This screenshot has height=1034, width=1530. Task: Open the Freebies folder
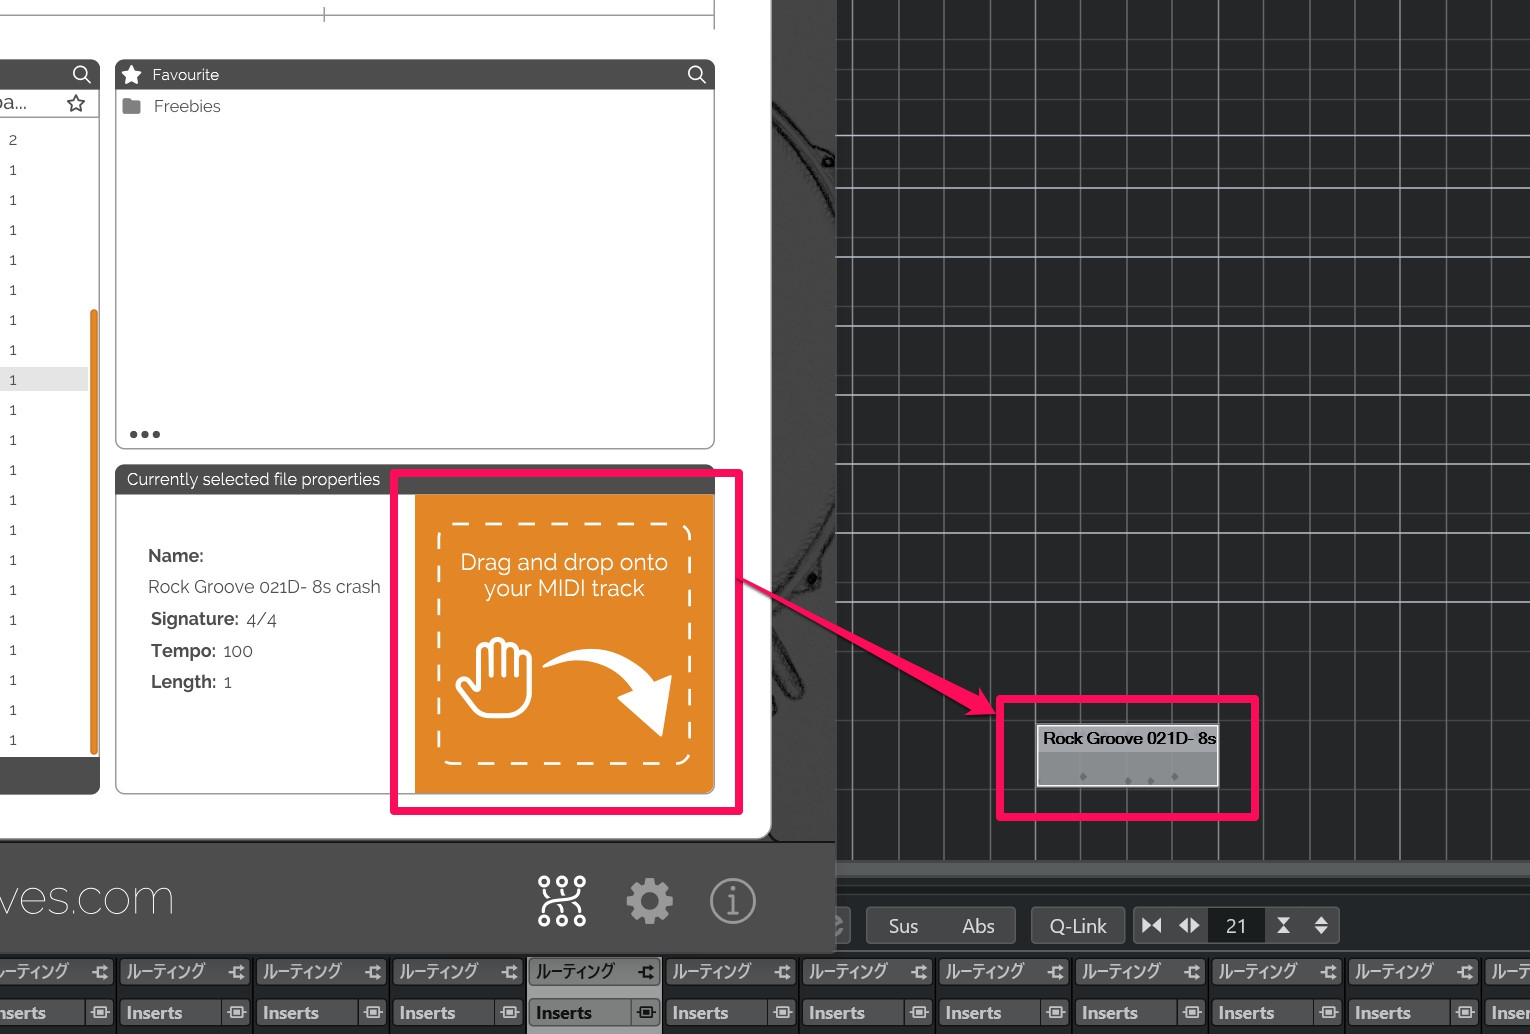(186, 106)
